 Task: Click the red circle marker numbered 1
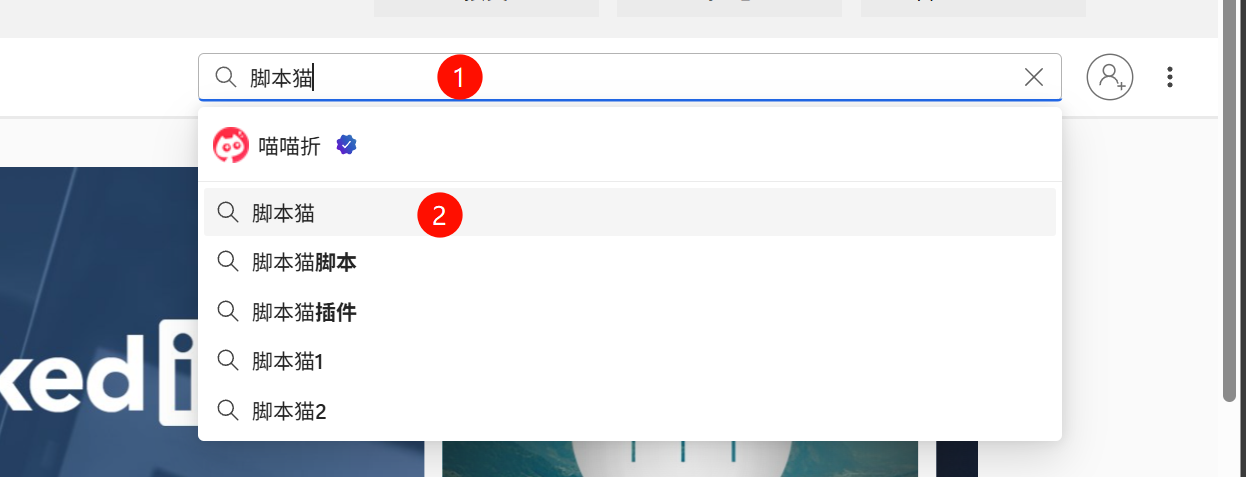460,77
